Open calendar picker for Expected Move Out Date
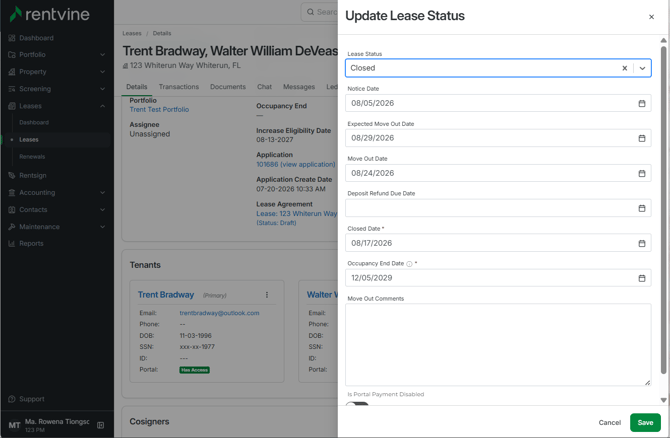 [x=641, y=138]
